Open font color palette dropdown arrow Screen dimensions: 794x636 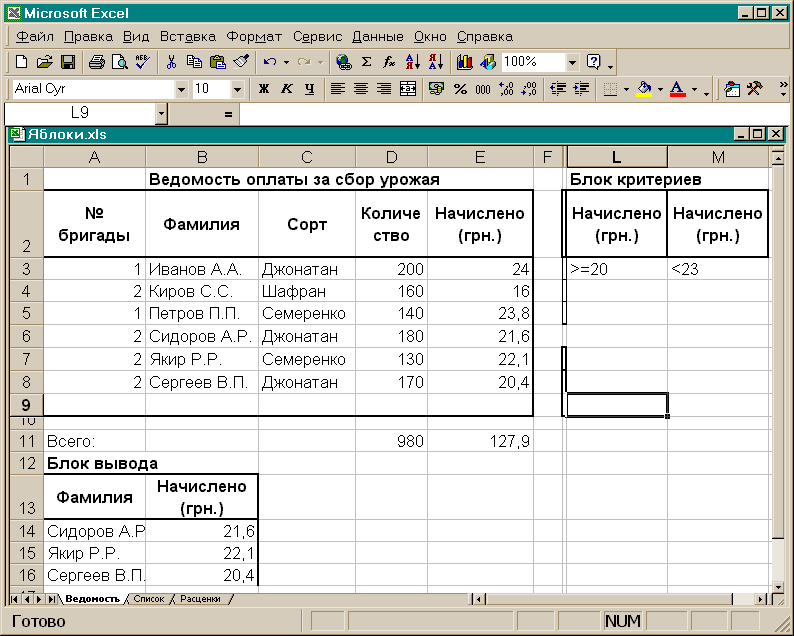pyautogui.click(x=694, y=89)
